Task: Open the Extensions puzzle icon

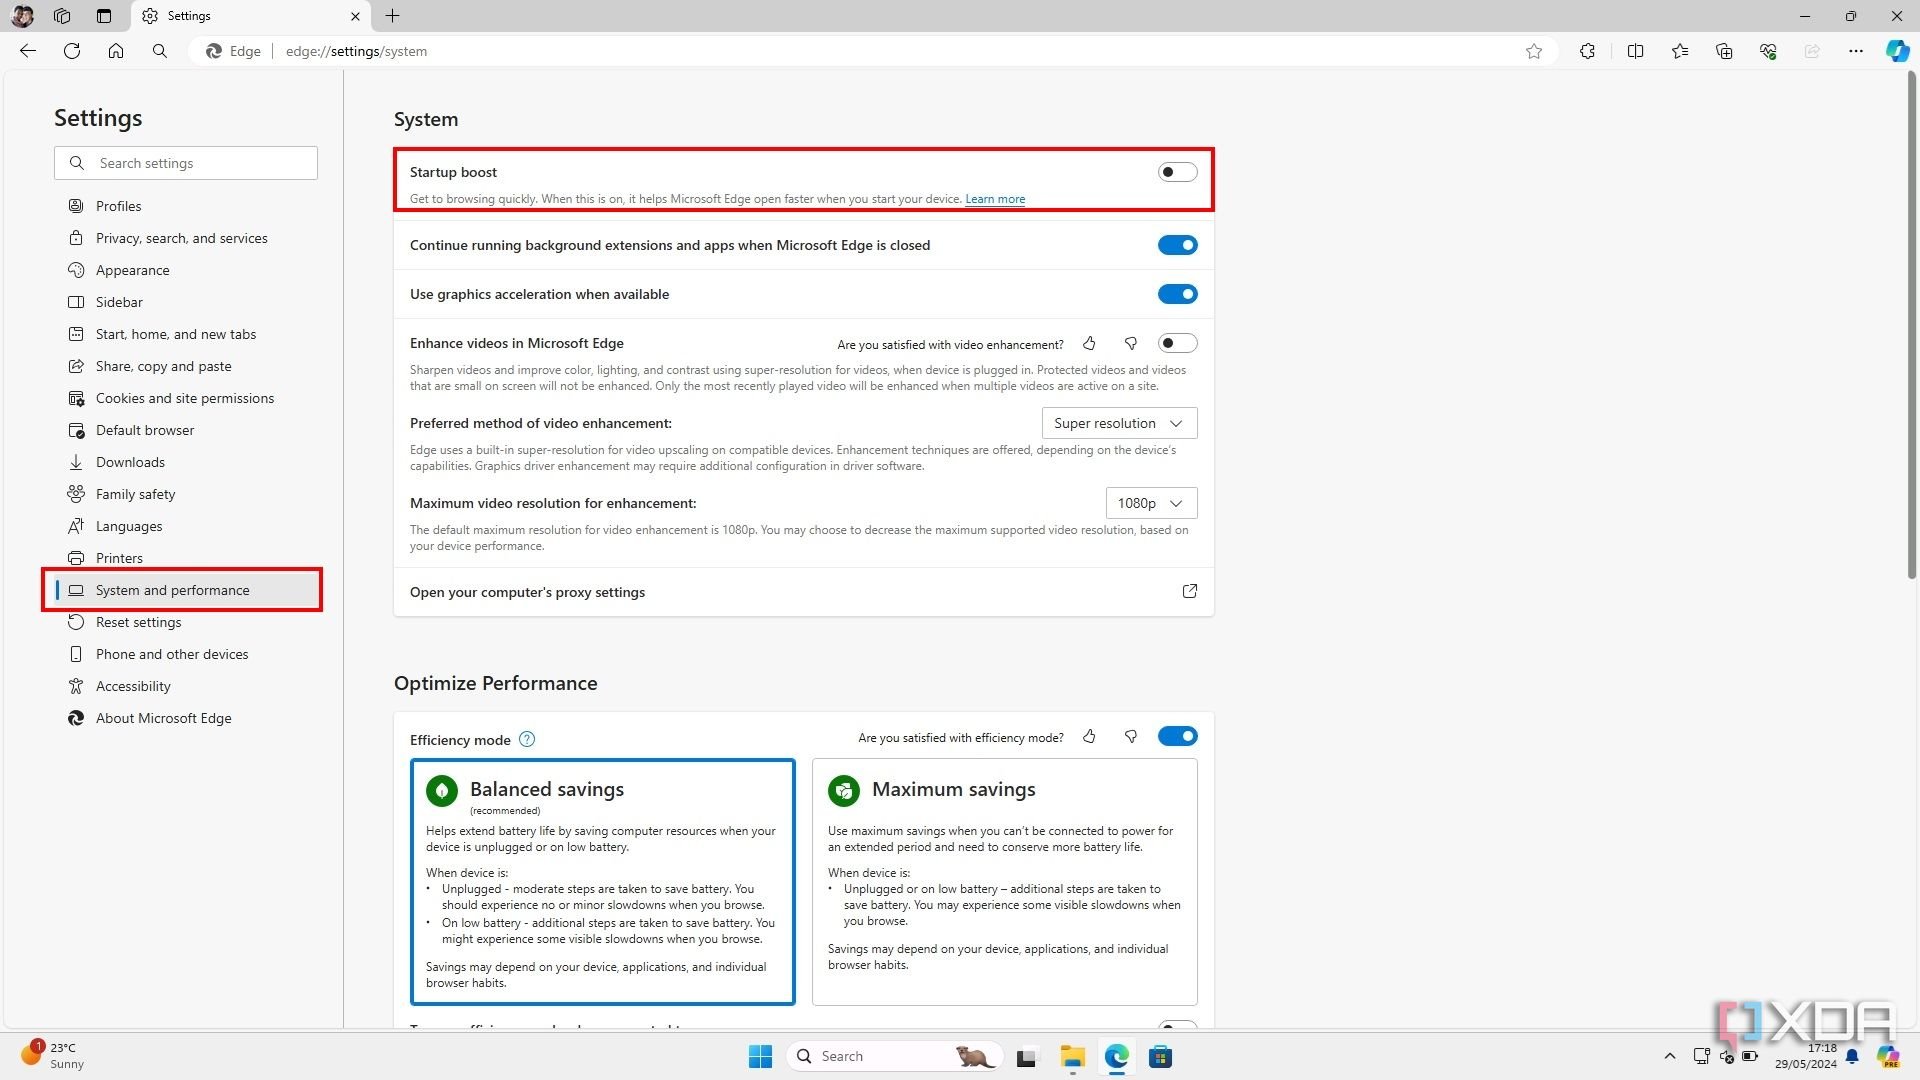Action: 1587,51
